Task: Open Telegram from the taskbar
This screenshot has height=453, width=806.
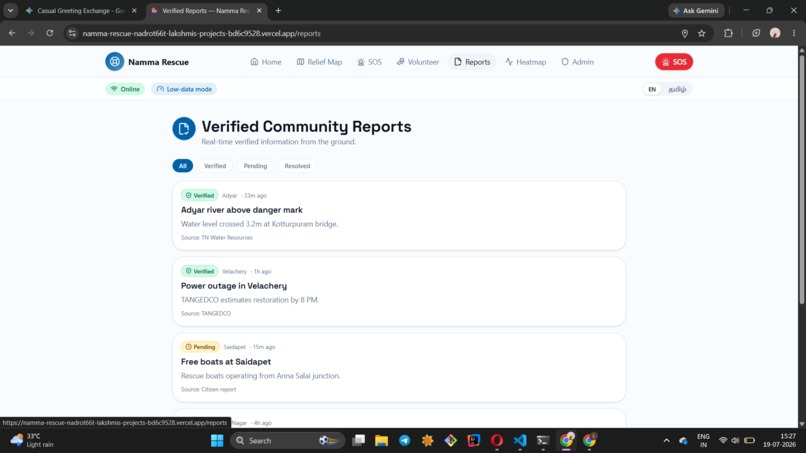Action: point(405,441)
